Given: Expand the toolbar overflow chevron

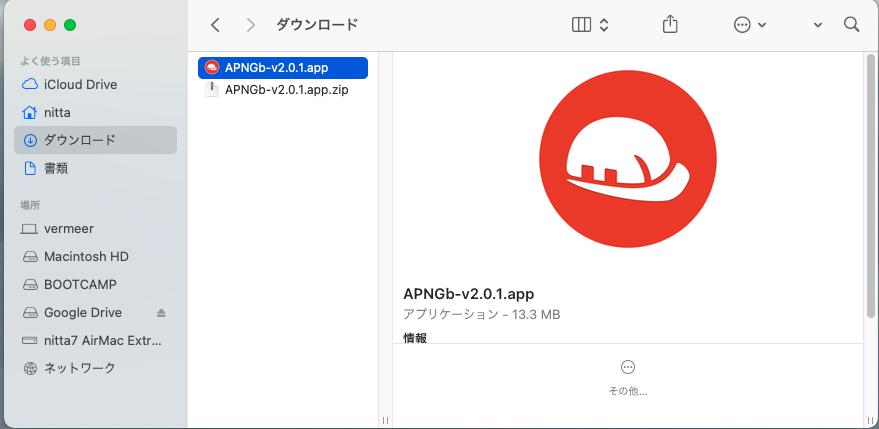Looking at the screenshot, I should coord(818,25).
